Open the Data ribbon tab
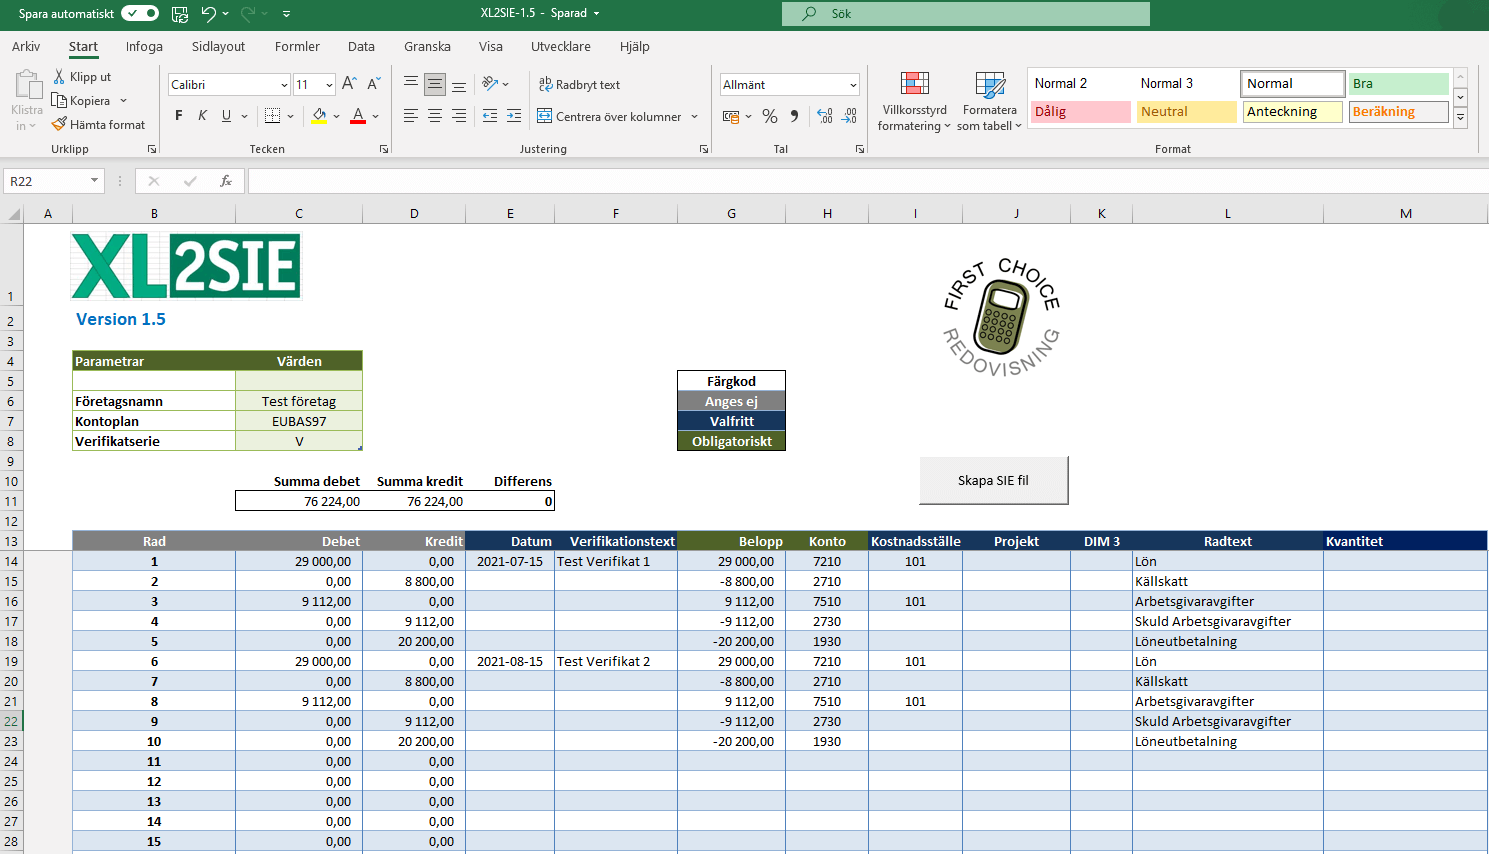The height and width of the screenshot is (854, 1489). (x=361, y=46)
